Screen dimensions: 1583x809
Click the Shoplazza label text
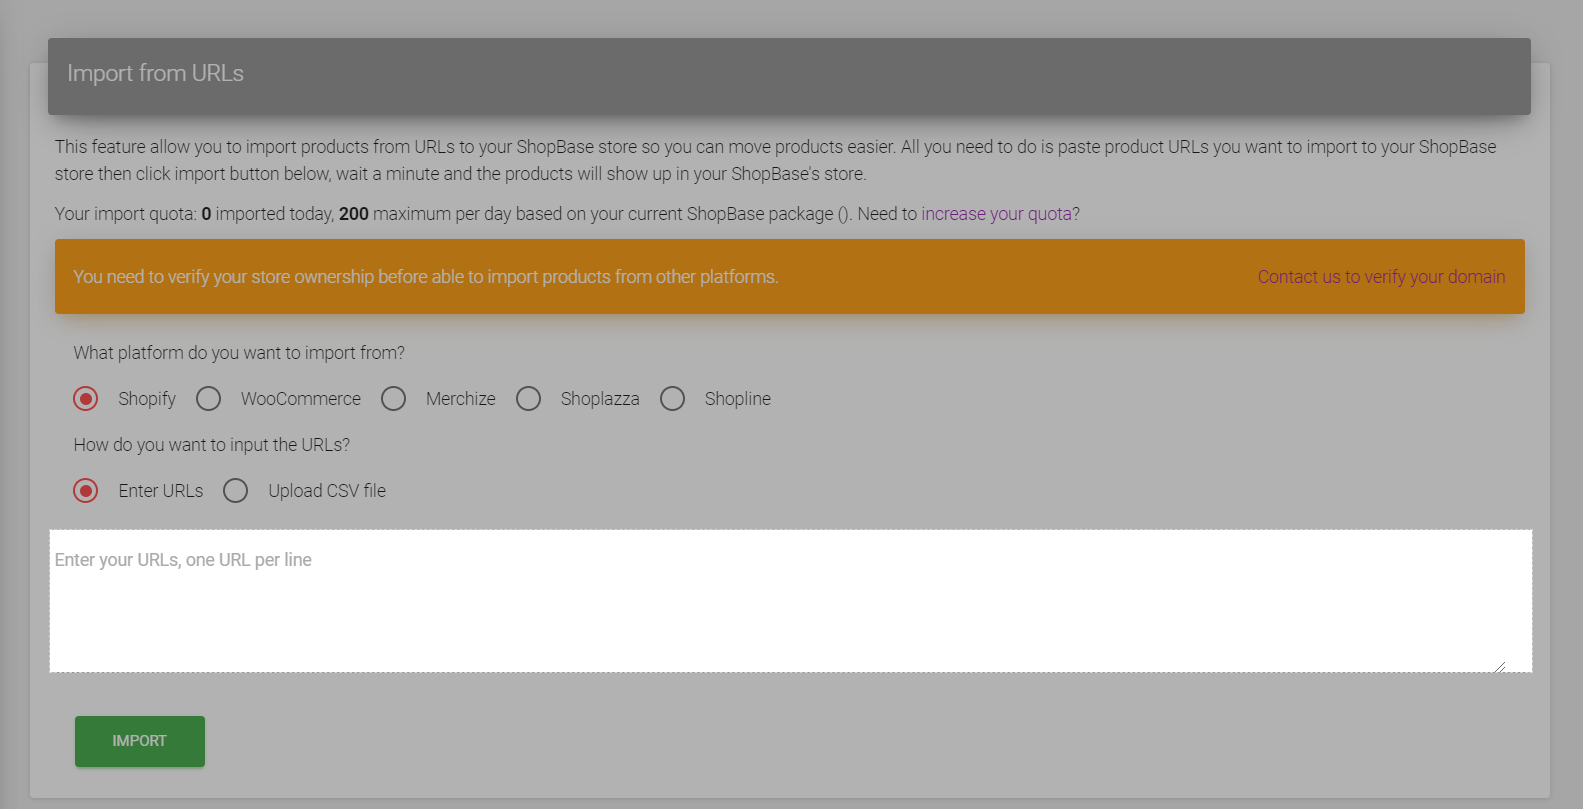(599, 399)
